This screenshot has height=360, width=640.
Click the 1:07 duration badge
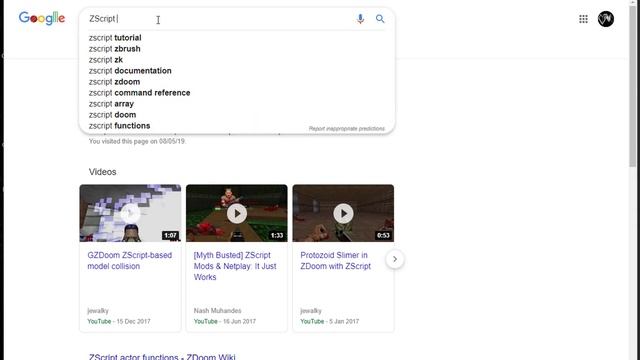tap(170, 235)
